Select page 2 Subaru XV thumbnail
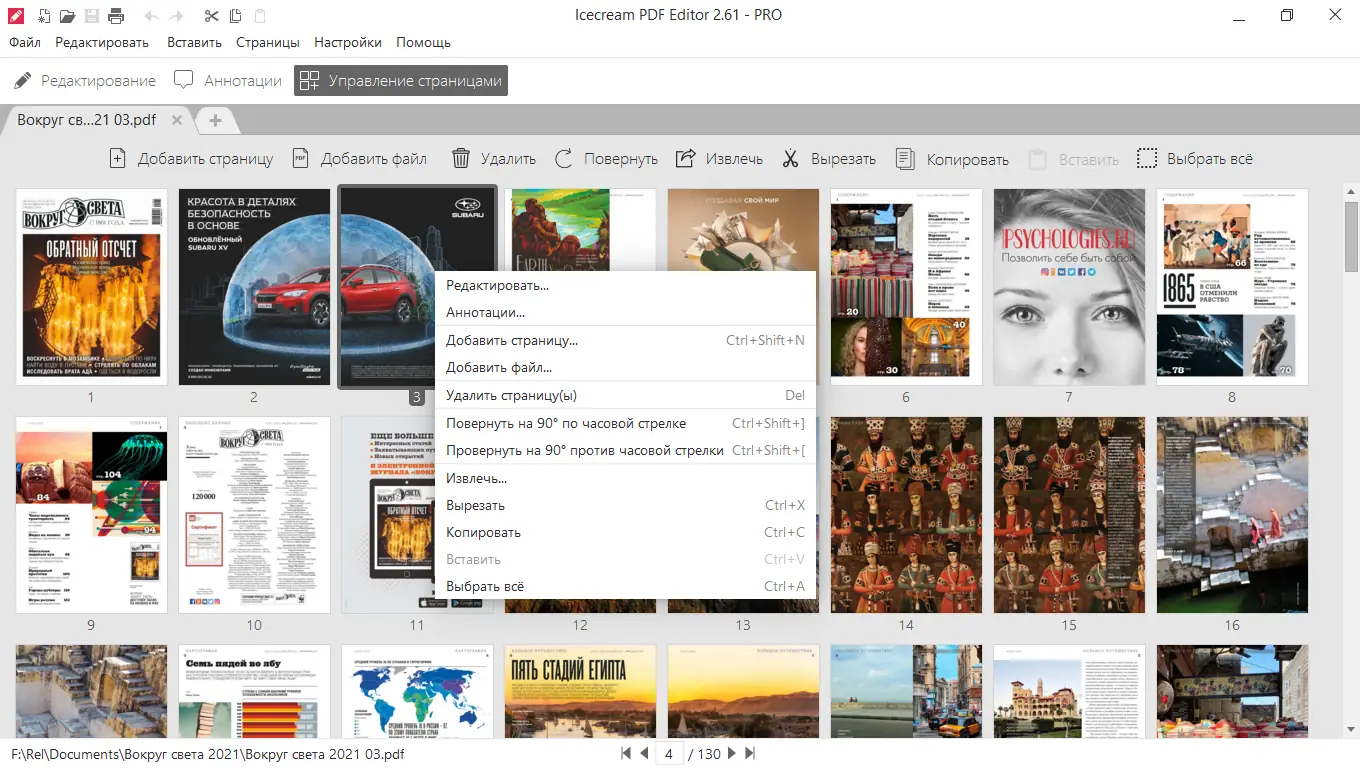The height and width of the screenshot is (768, 1360). pyautogui.click(x=254, y=286)
